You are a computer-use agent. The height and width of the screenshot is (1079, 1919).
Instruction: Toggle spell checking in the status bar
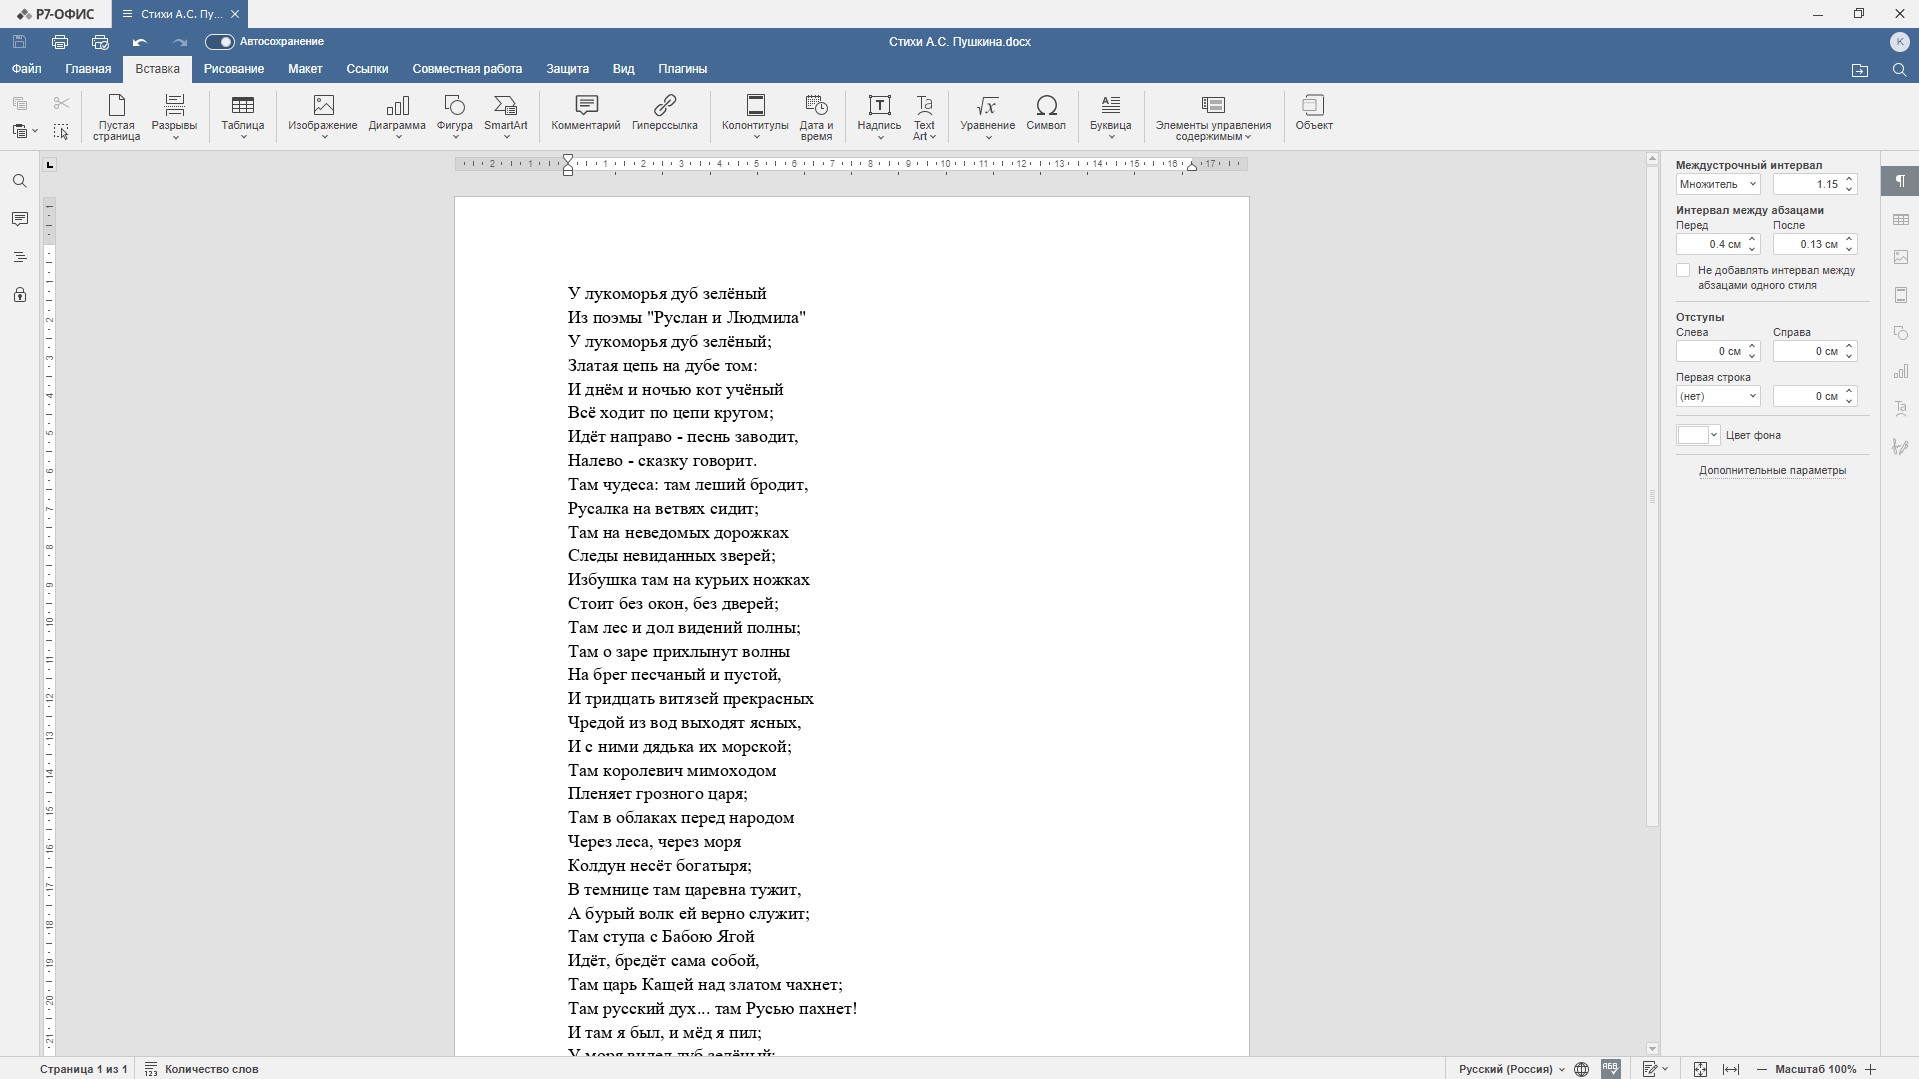coord(1610,1069)
